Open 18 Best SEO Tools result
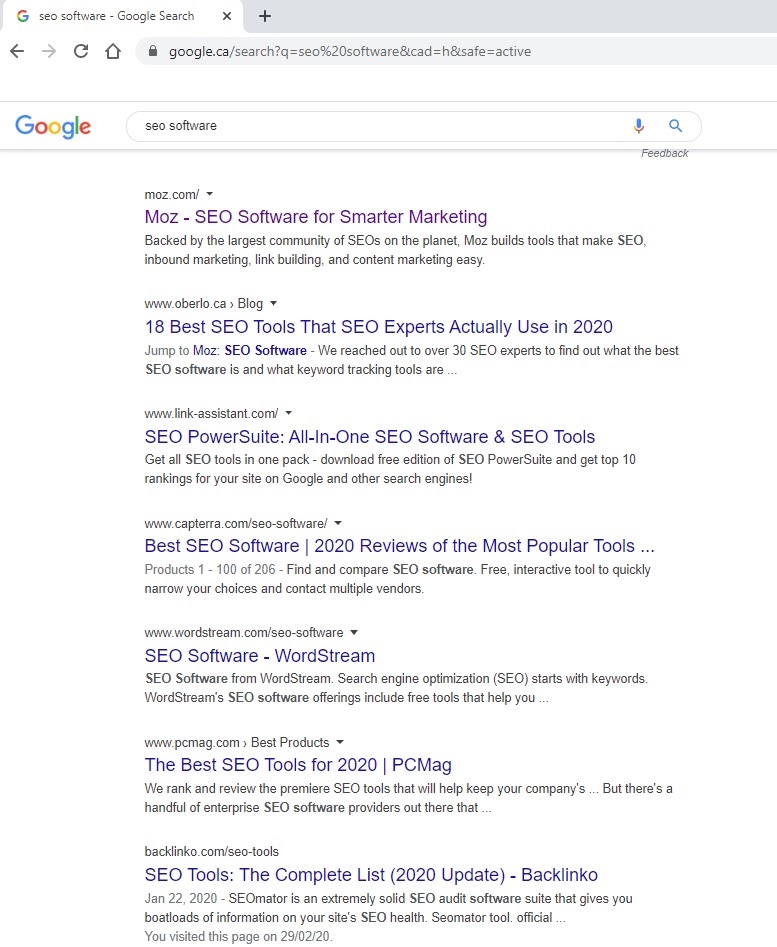This screenshot has width=777, height=947. 379,327
